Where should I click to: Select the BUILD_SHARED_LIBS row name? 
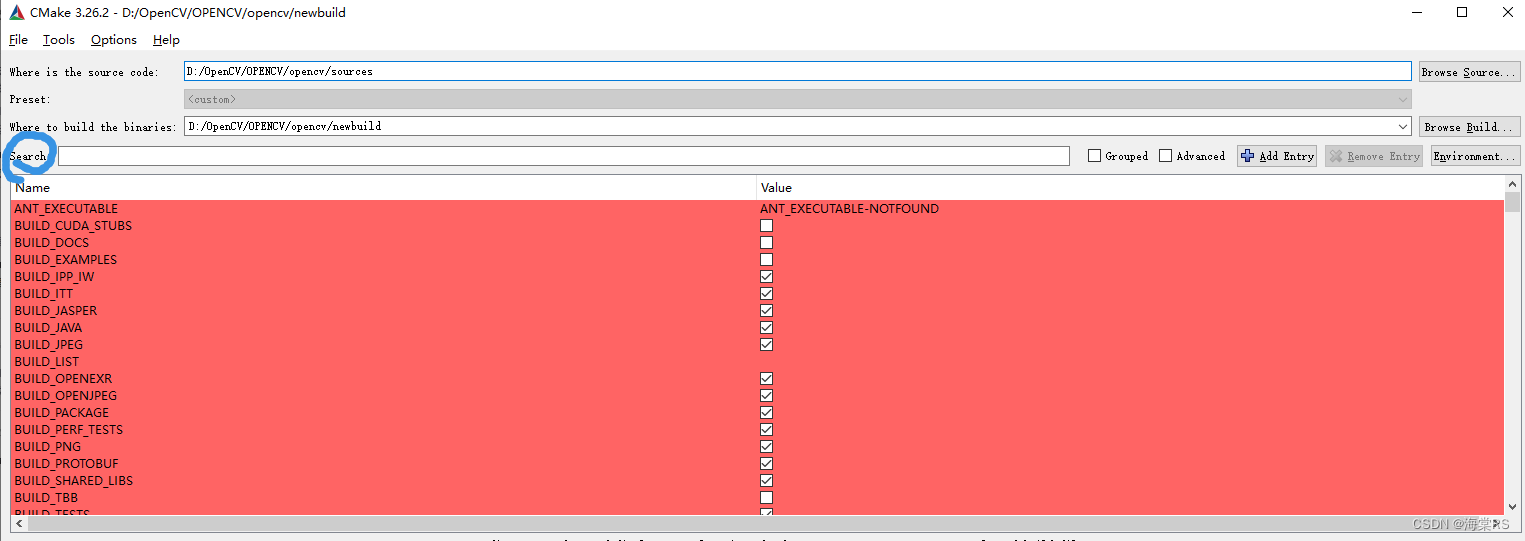pyautogui.click(x=74, y=481)
